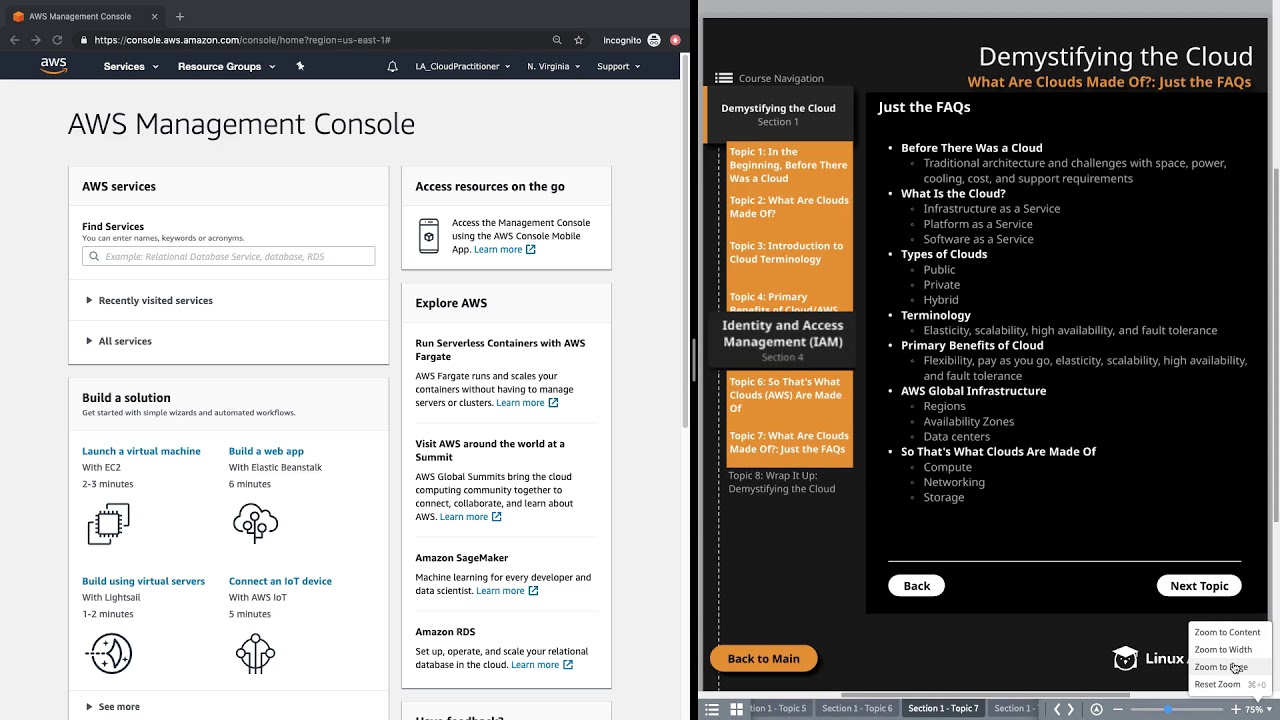Click Build using virtual servers link

143,581
